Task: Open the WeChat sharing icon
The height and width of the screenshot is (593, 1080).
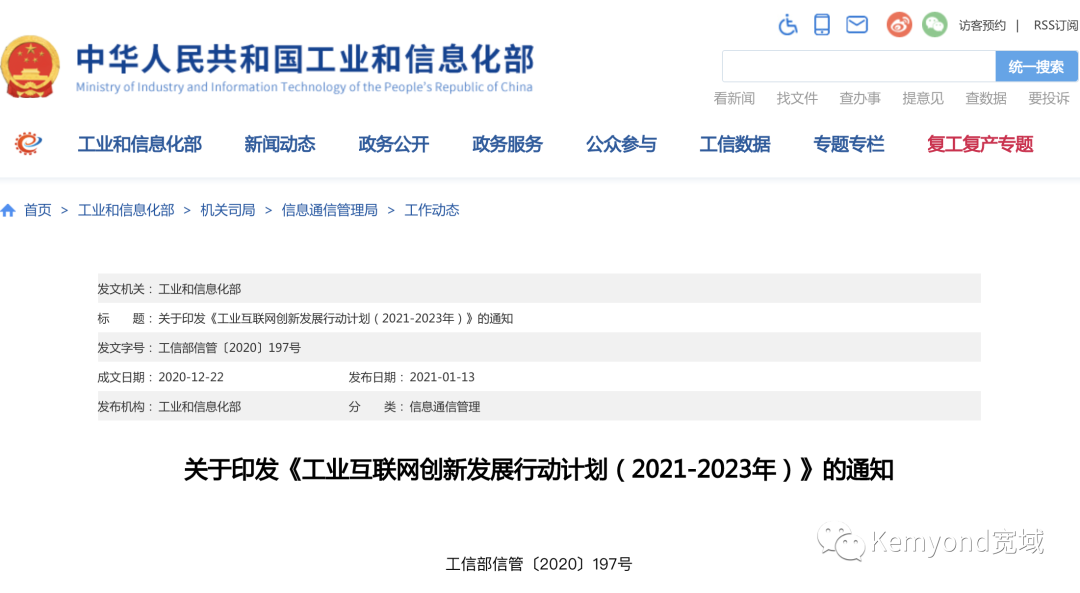Action: pos(934,24)
